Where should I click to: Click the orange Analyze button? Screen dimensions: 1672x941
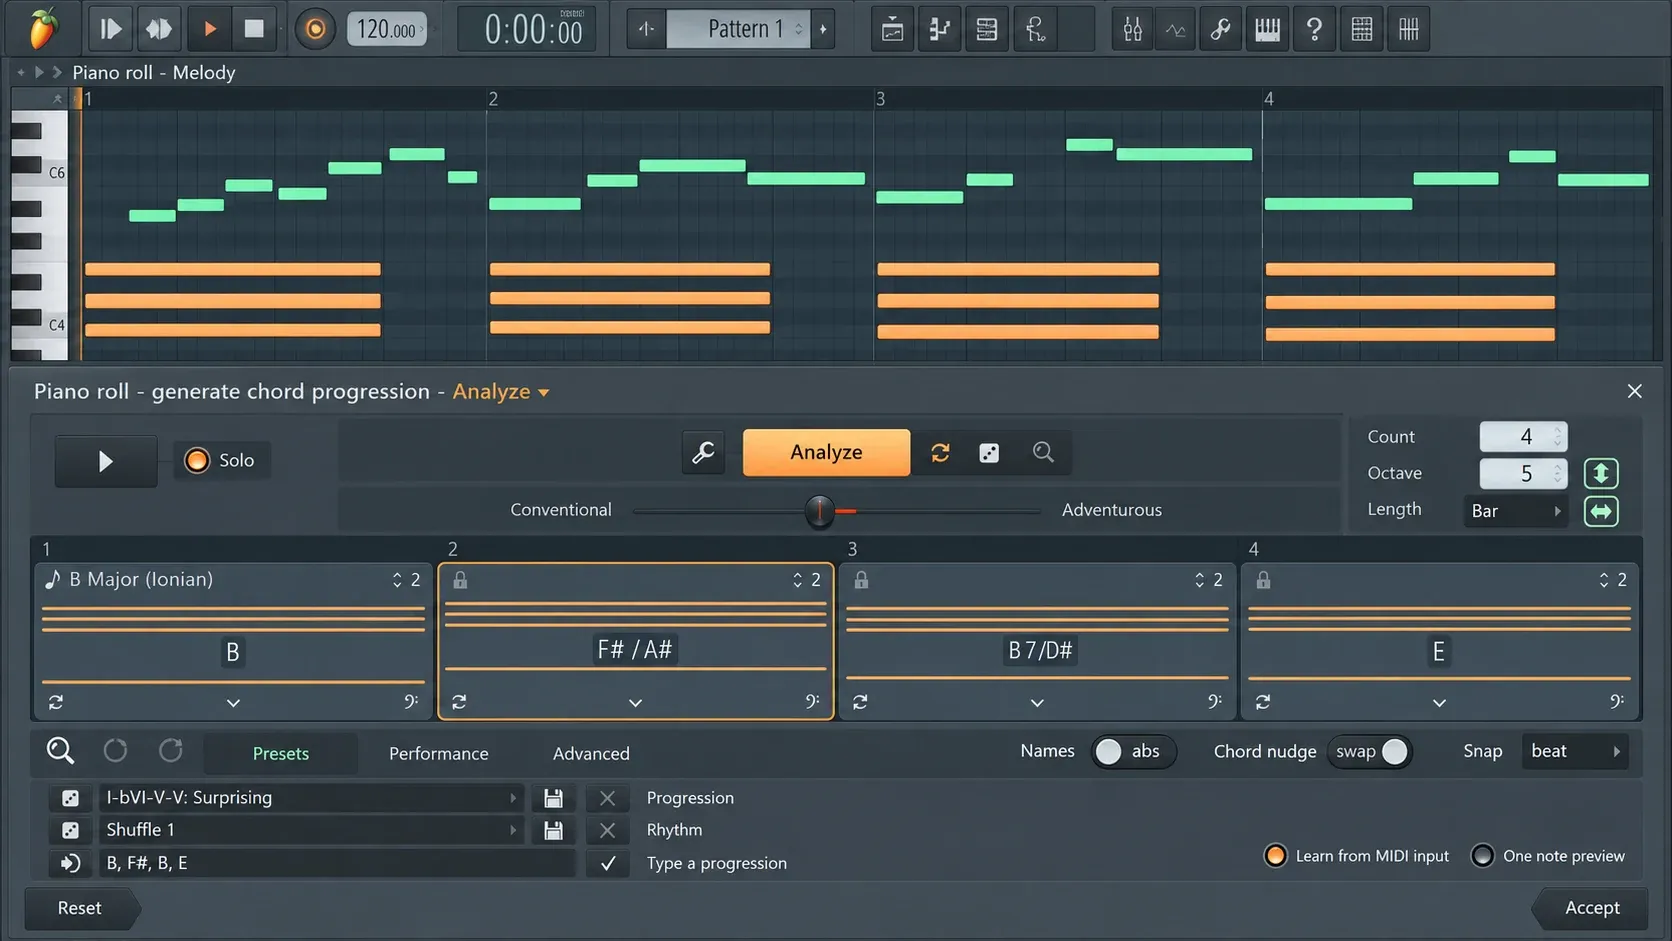[826, 452]
